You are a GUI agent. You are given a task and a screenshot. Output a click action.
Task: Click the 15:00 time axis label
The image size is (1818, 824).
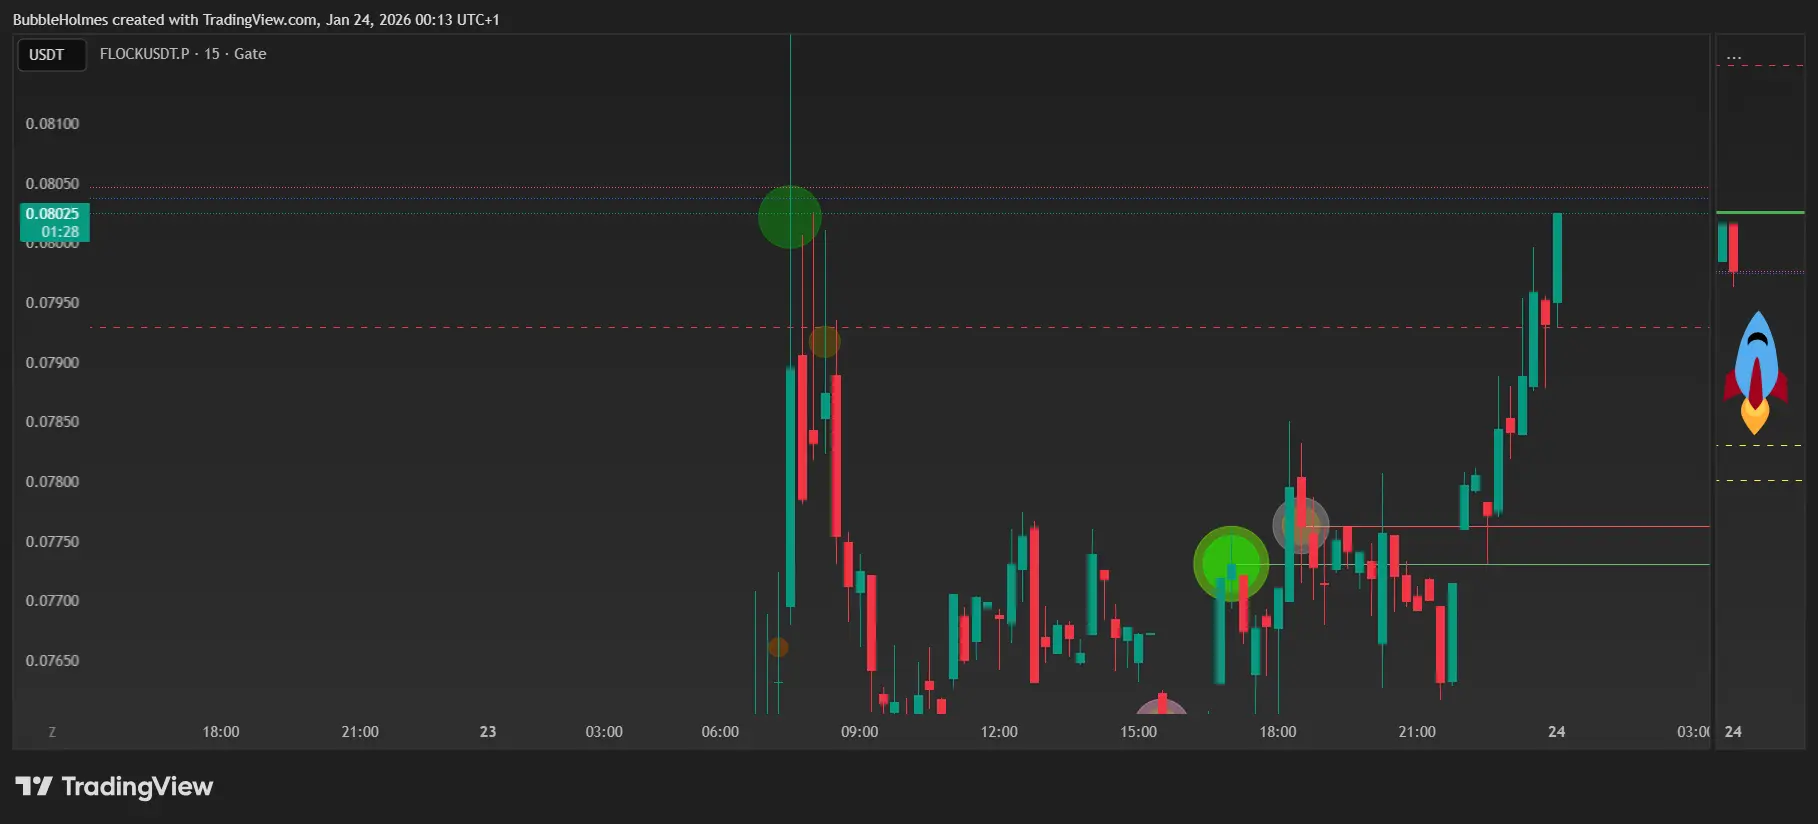pyautogui.click(x=1138, y=732)
